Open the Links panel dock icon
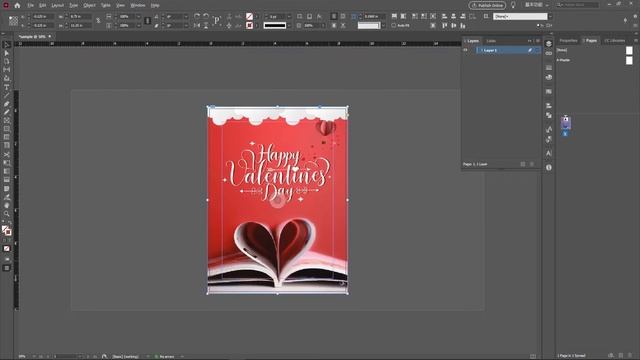The height and width of the screenshot is (360, 640). (549, 53)
